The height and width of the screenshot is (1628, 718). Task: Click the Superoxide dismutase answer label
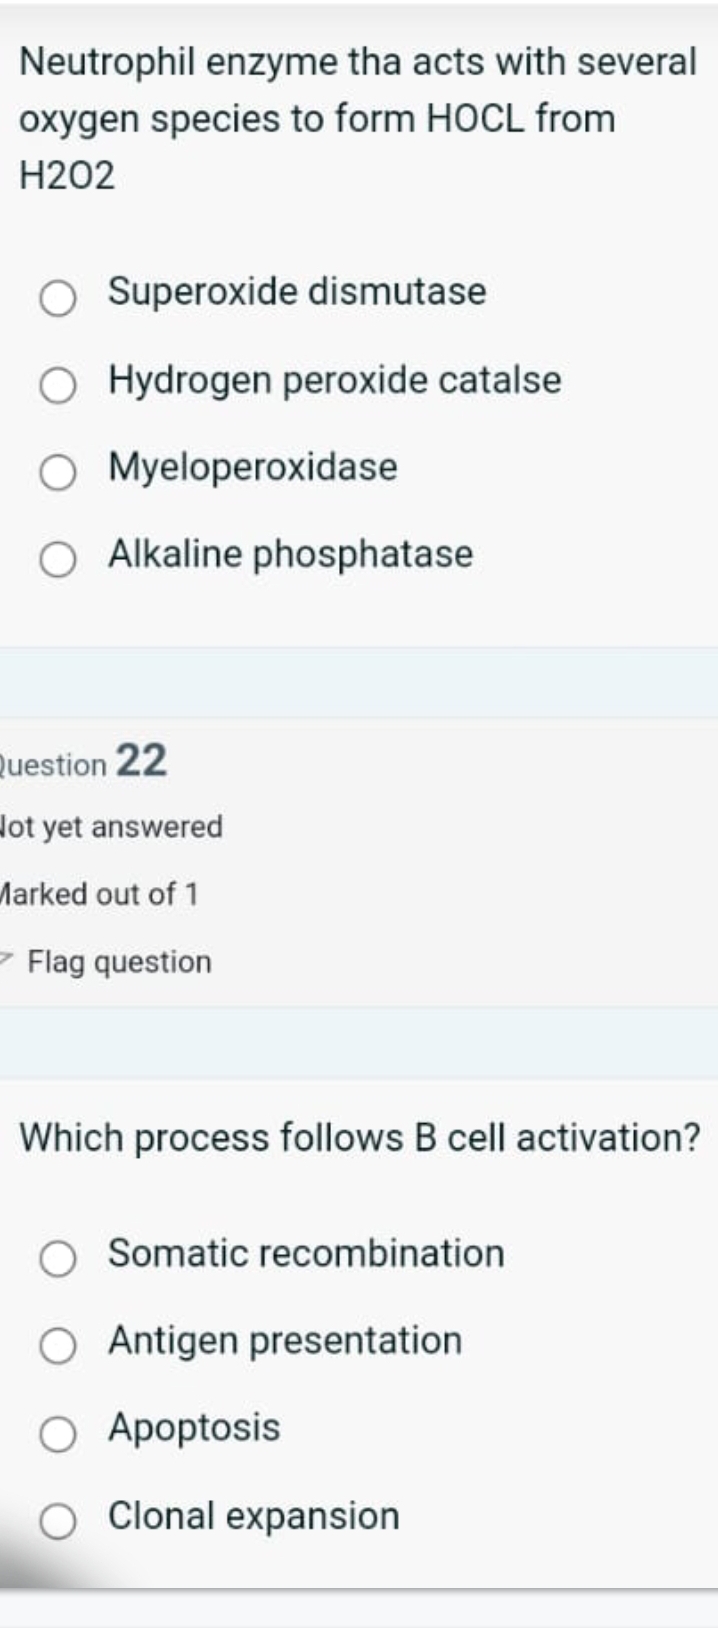click(x=297, y=292)
